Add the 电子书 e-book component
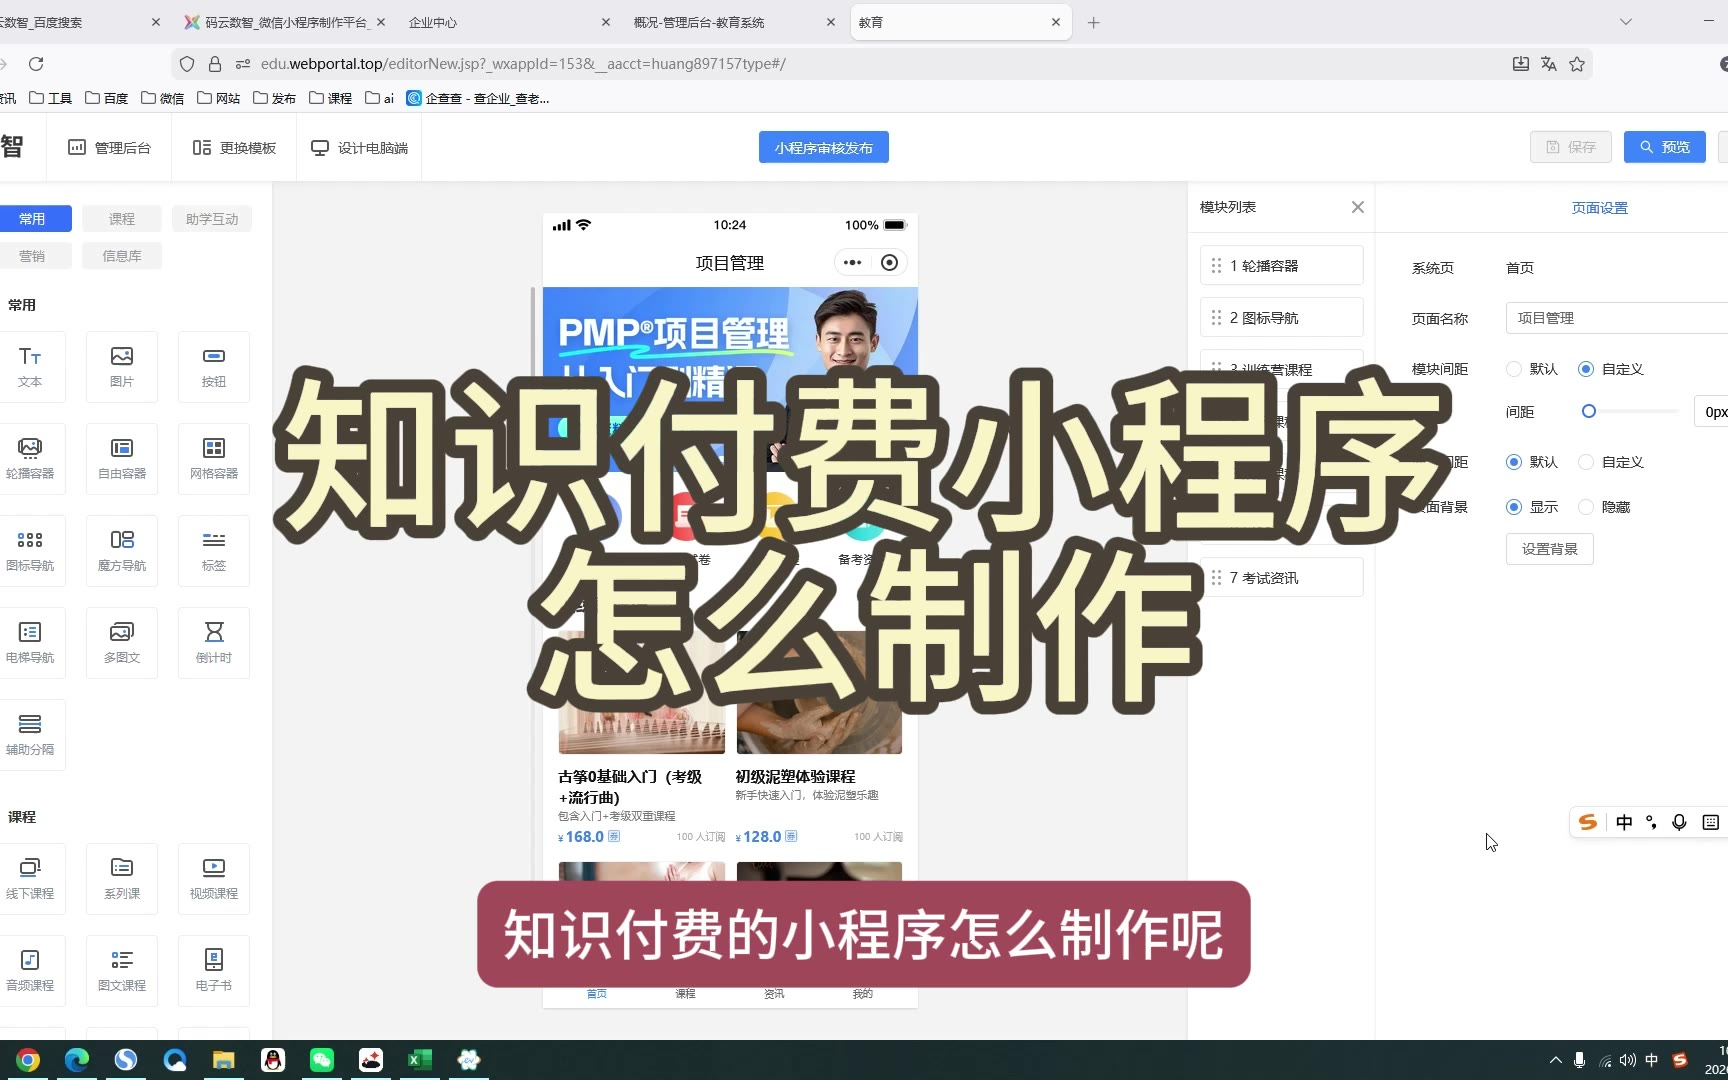1728x1080 pixels. tap(214, 971)
